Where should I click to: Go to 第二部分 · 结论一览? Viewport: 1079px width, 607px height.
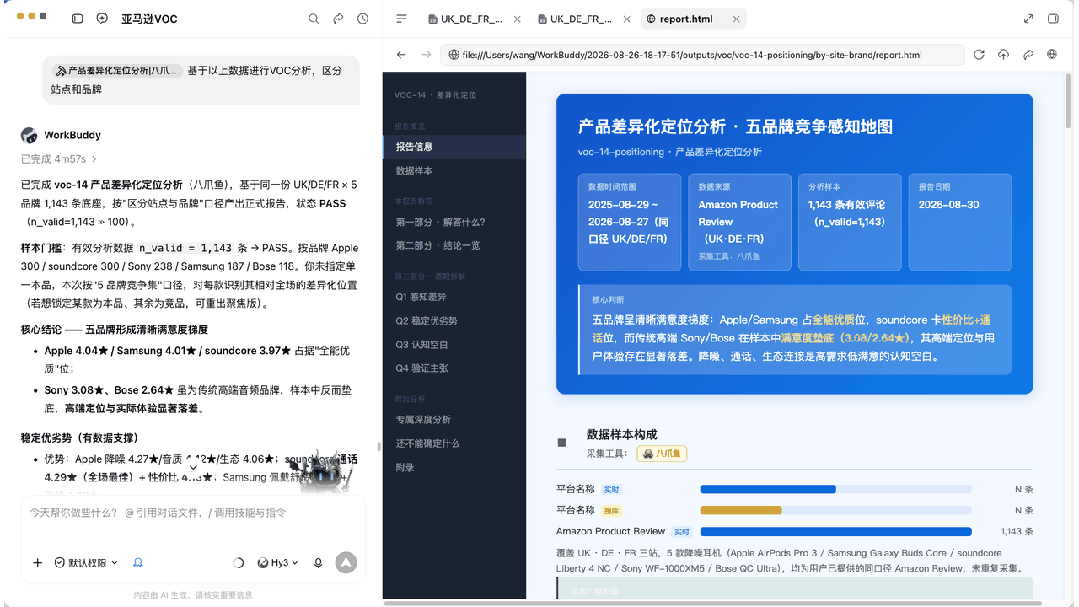(x=454, y=246)
